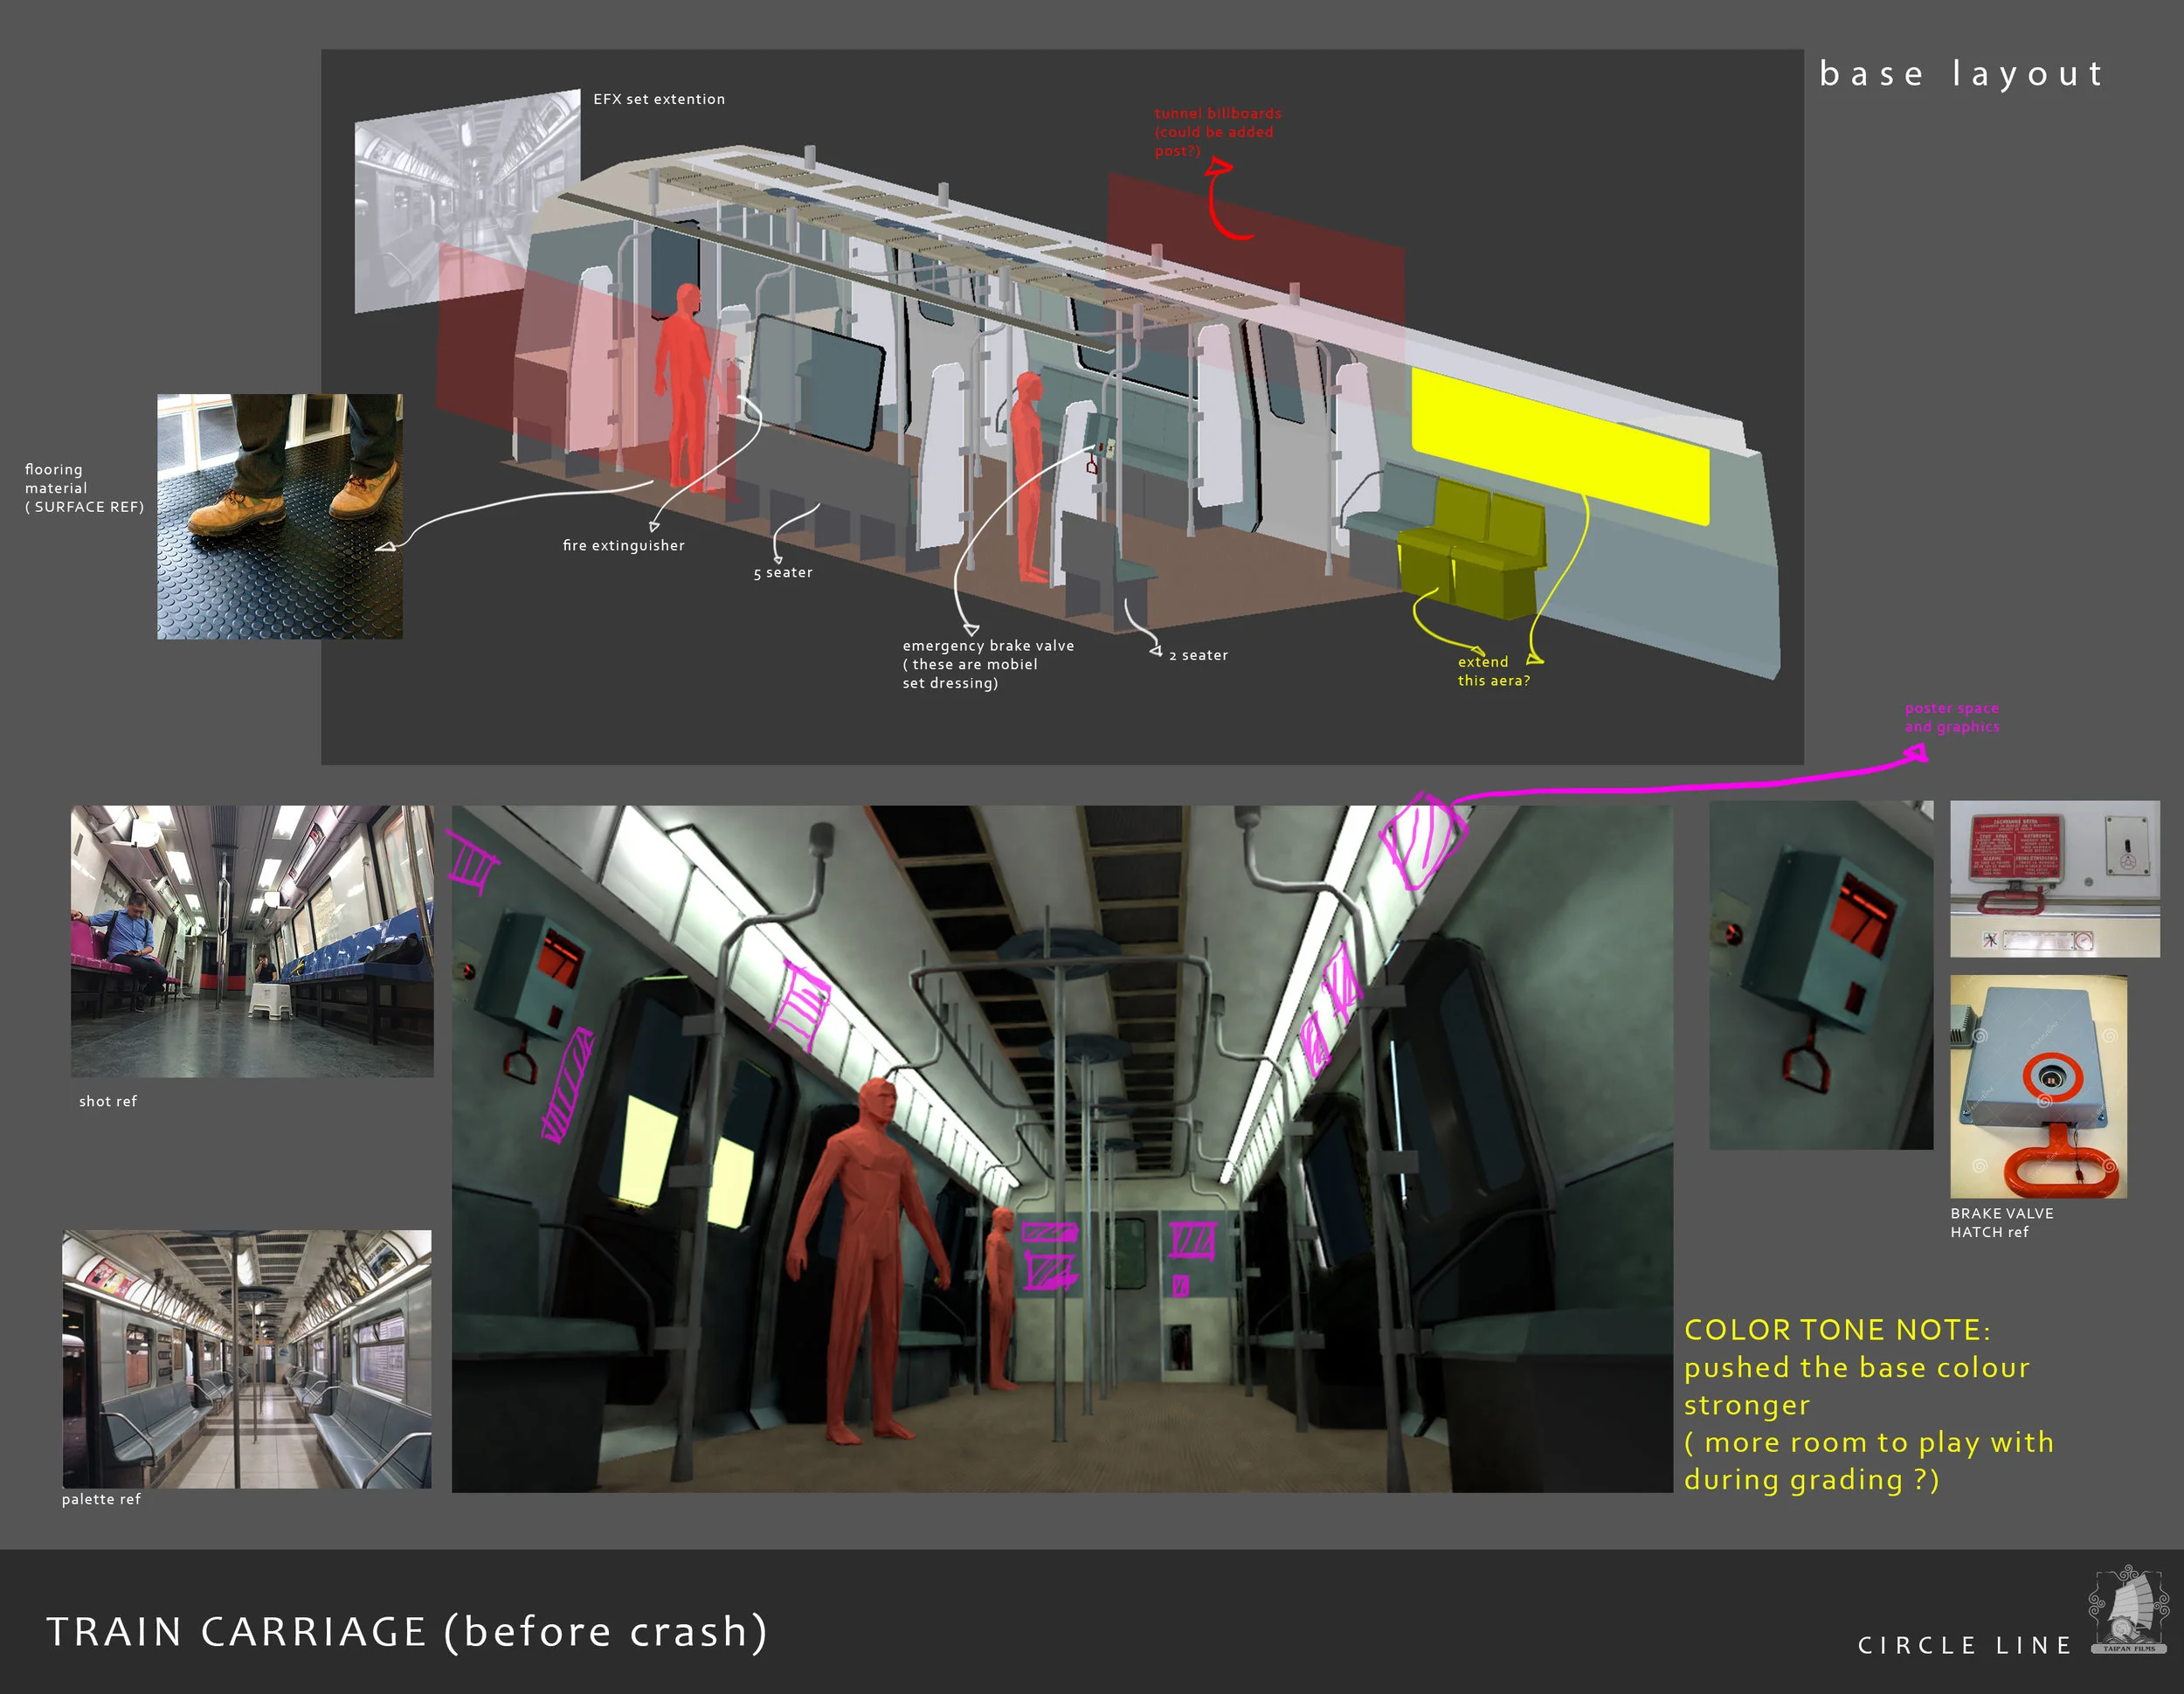Click the TRAIN CARRIAGE title in footer
This screenshot has height=1694, width=2184.
tap(407, 1631)
